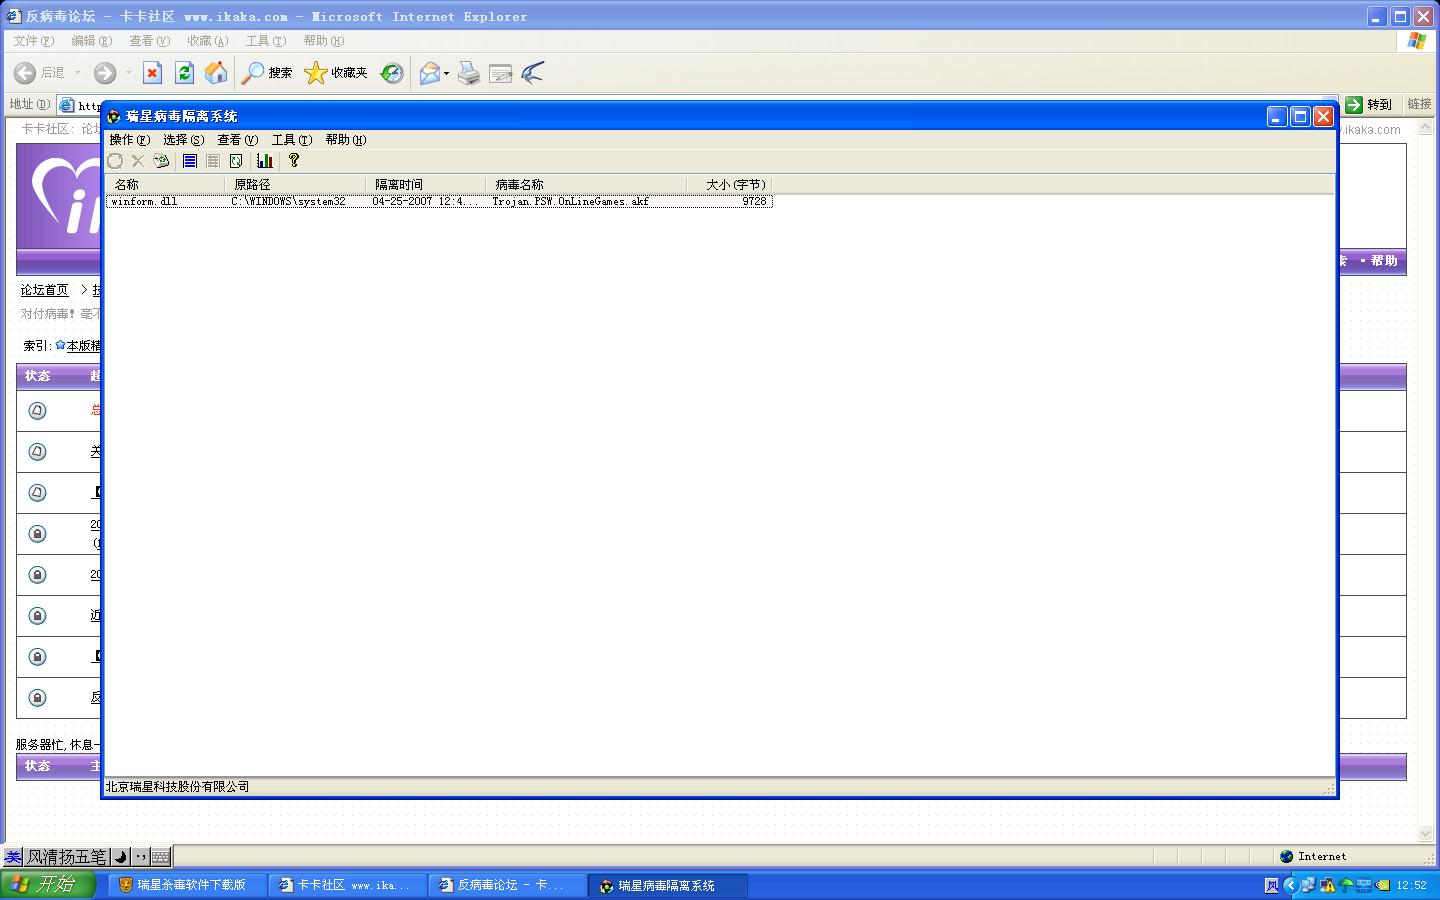1440x900 pixels.
Task: Click the green send-file icon in quarantine toolbar
Action: [161, 161]
